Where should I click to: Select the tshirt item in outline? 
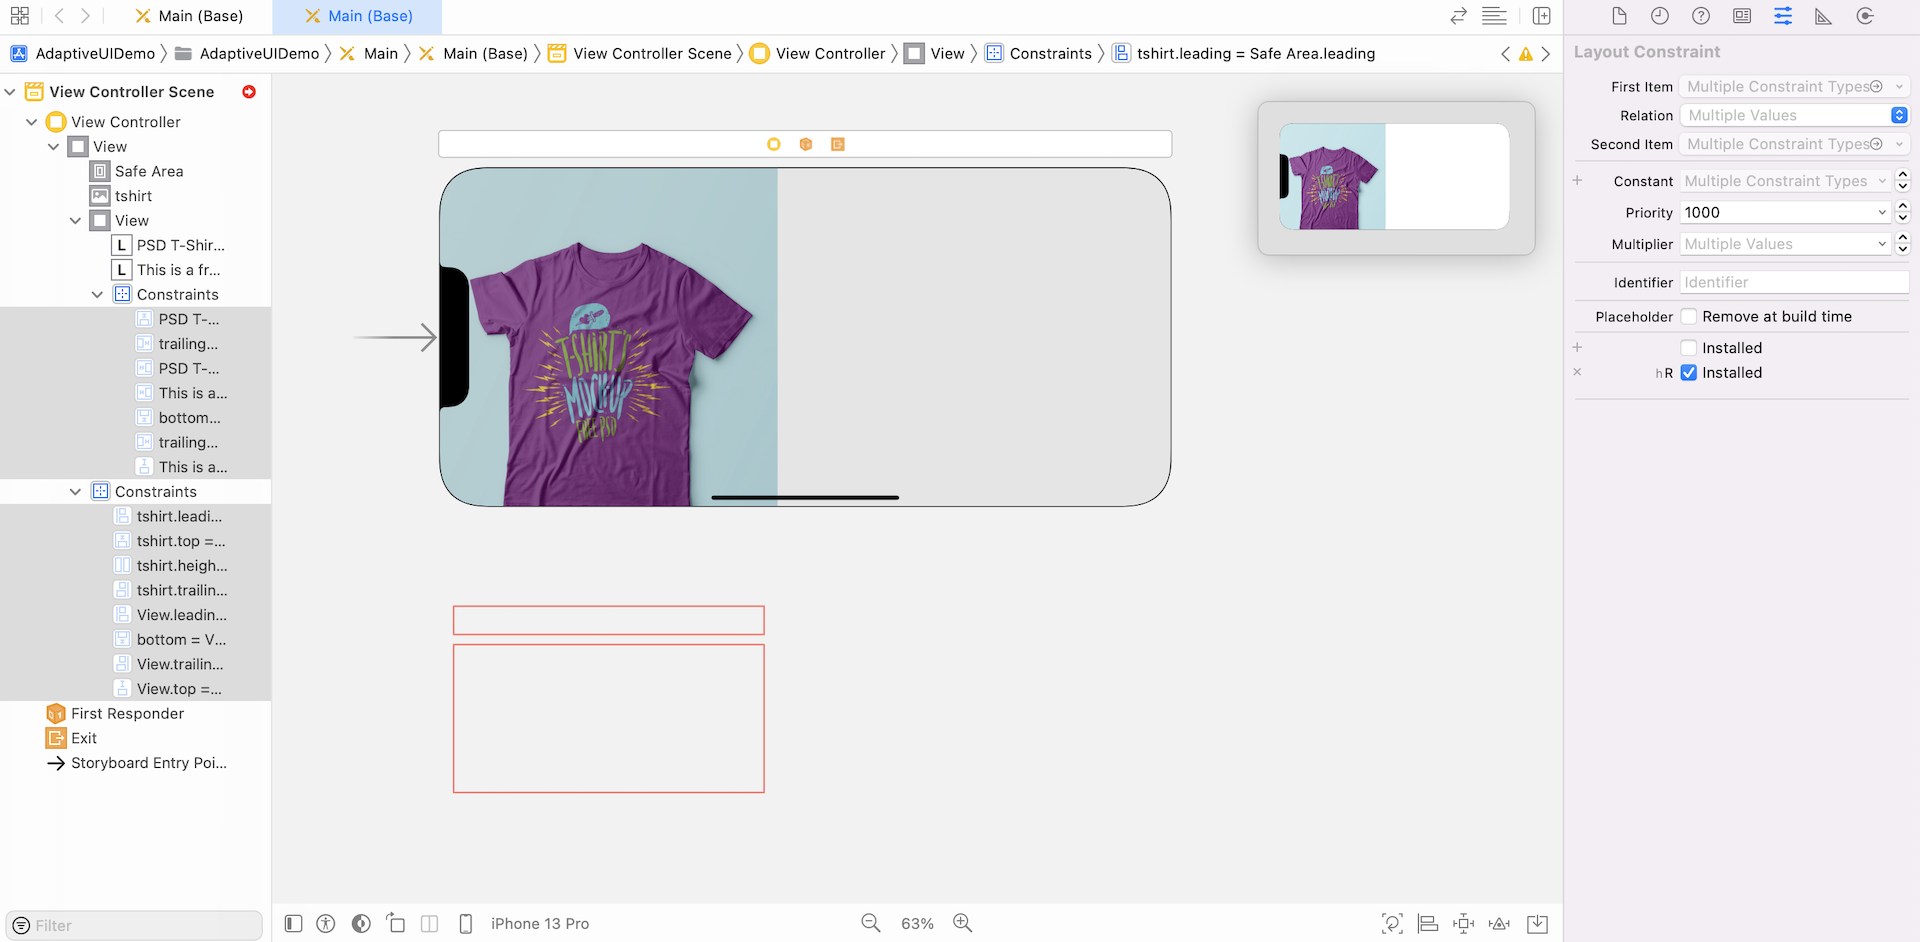[133, 196]
